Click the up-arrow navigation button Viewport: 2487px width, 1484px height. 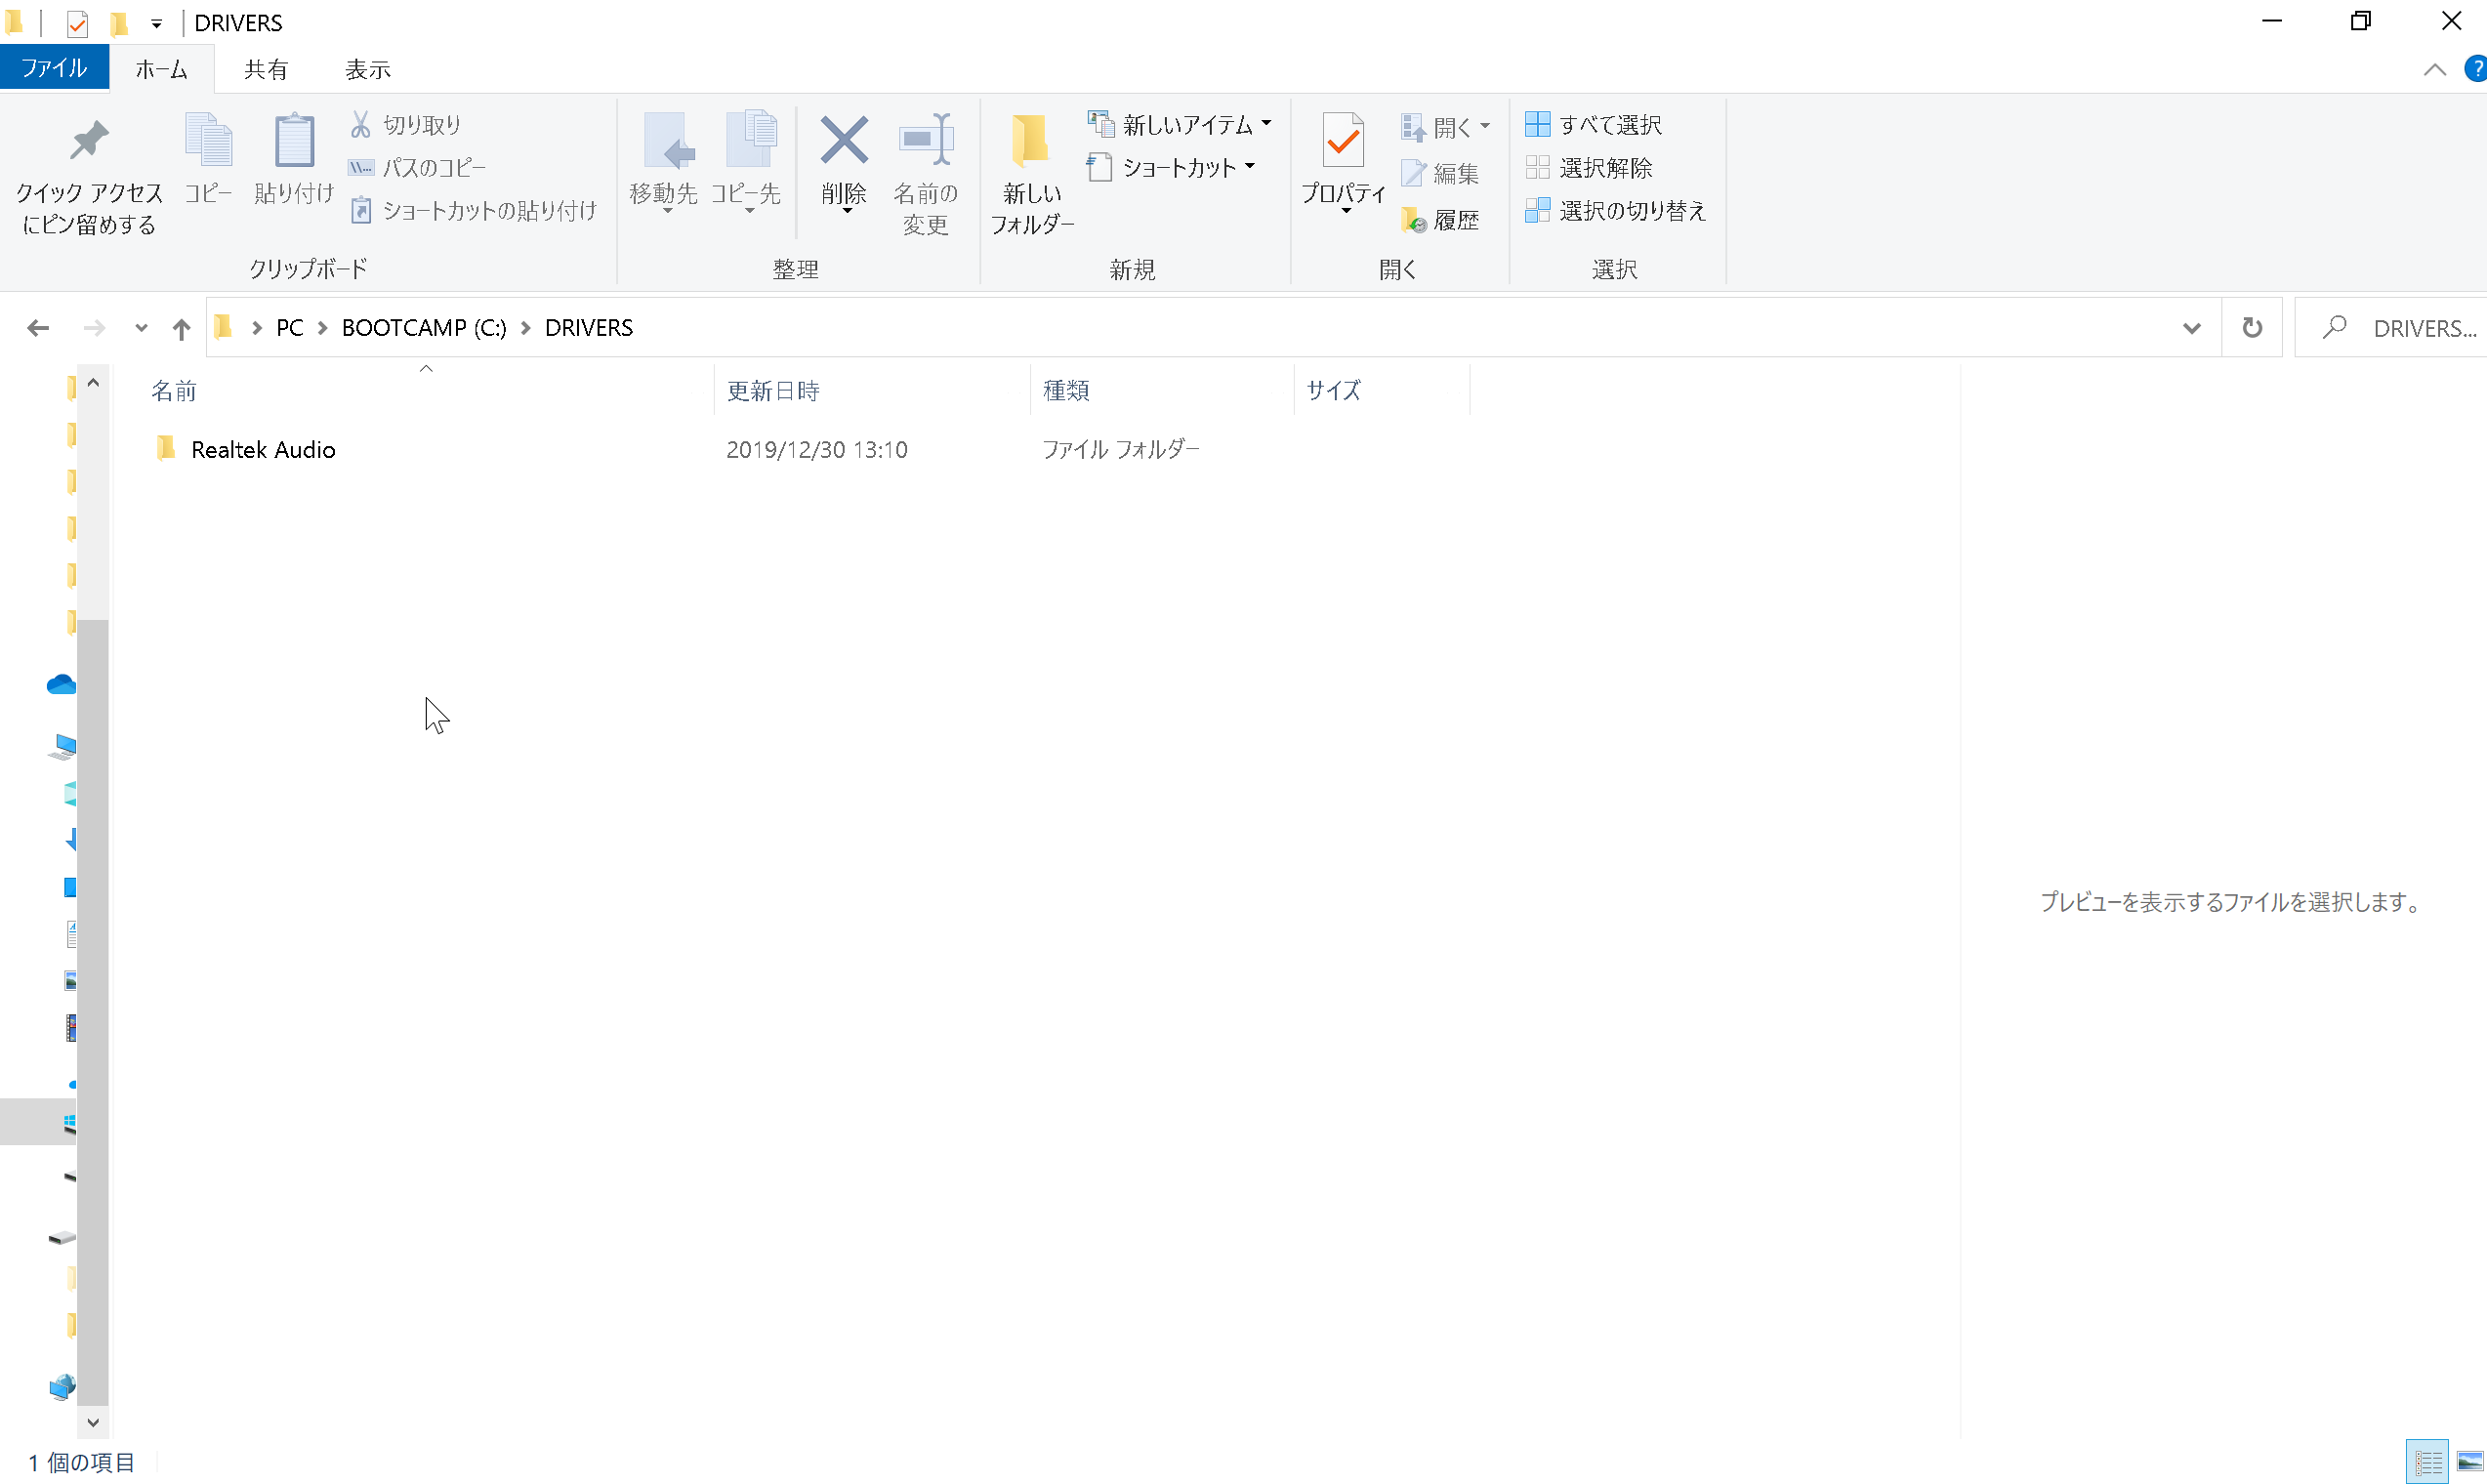[x=181, y=329]
